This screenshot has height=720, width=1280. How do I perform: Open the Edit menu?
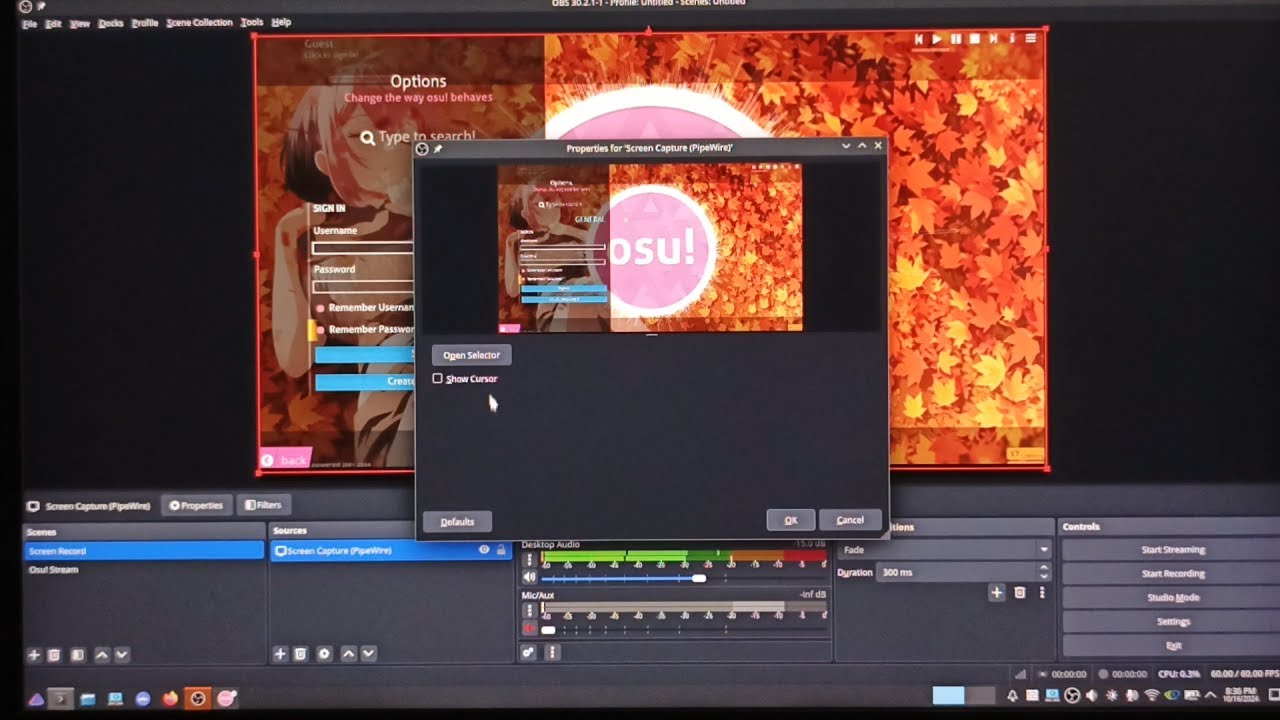click(x=53, y=23)
